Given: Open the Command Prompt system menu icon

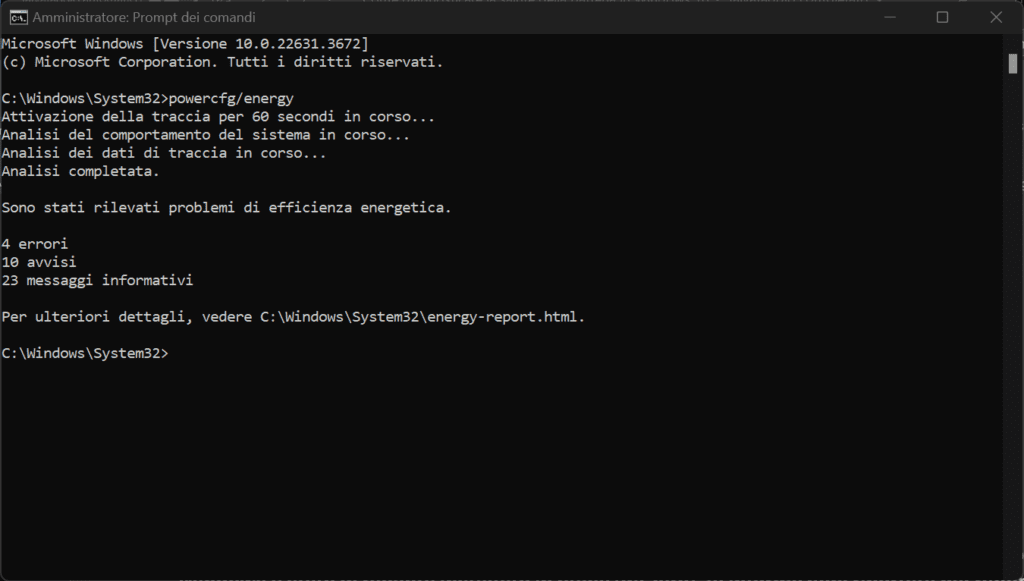Looking at the screenshot, I should coord(16,17).
